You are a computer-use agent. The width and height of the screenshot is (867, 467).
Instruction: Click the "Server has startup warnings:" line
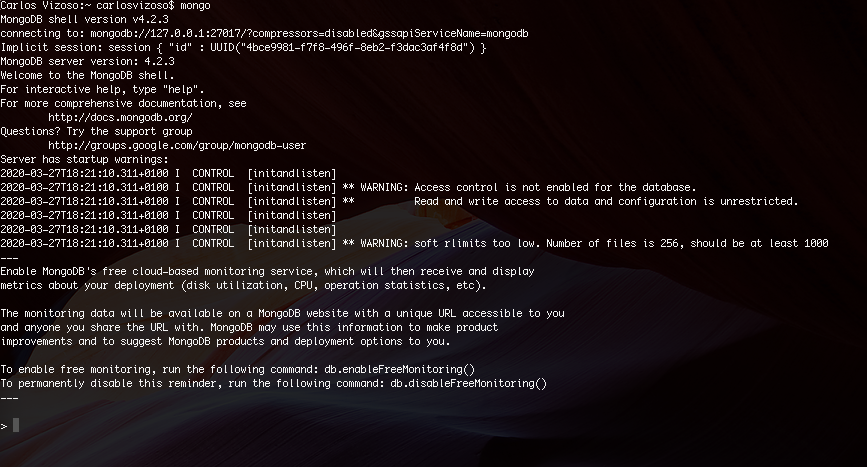pos(85,159)
